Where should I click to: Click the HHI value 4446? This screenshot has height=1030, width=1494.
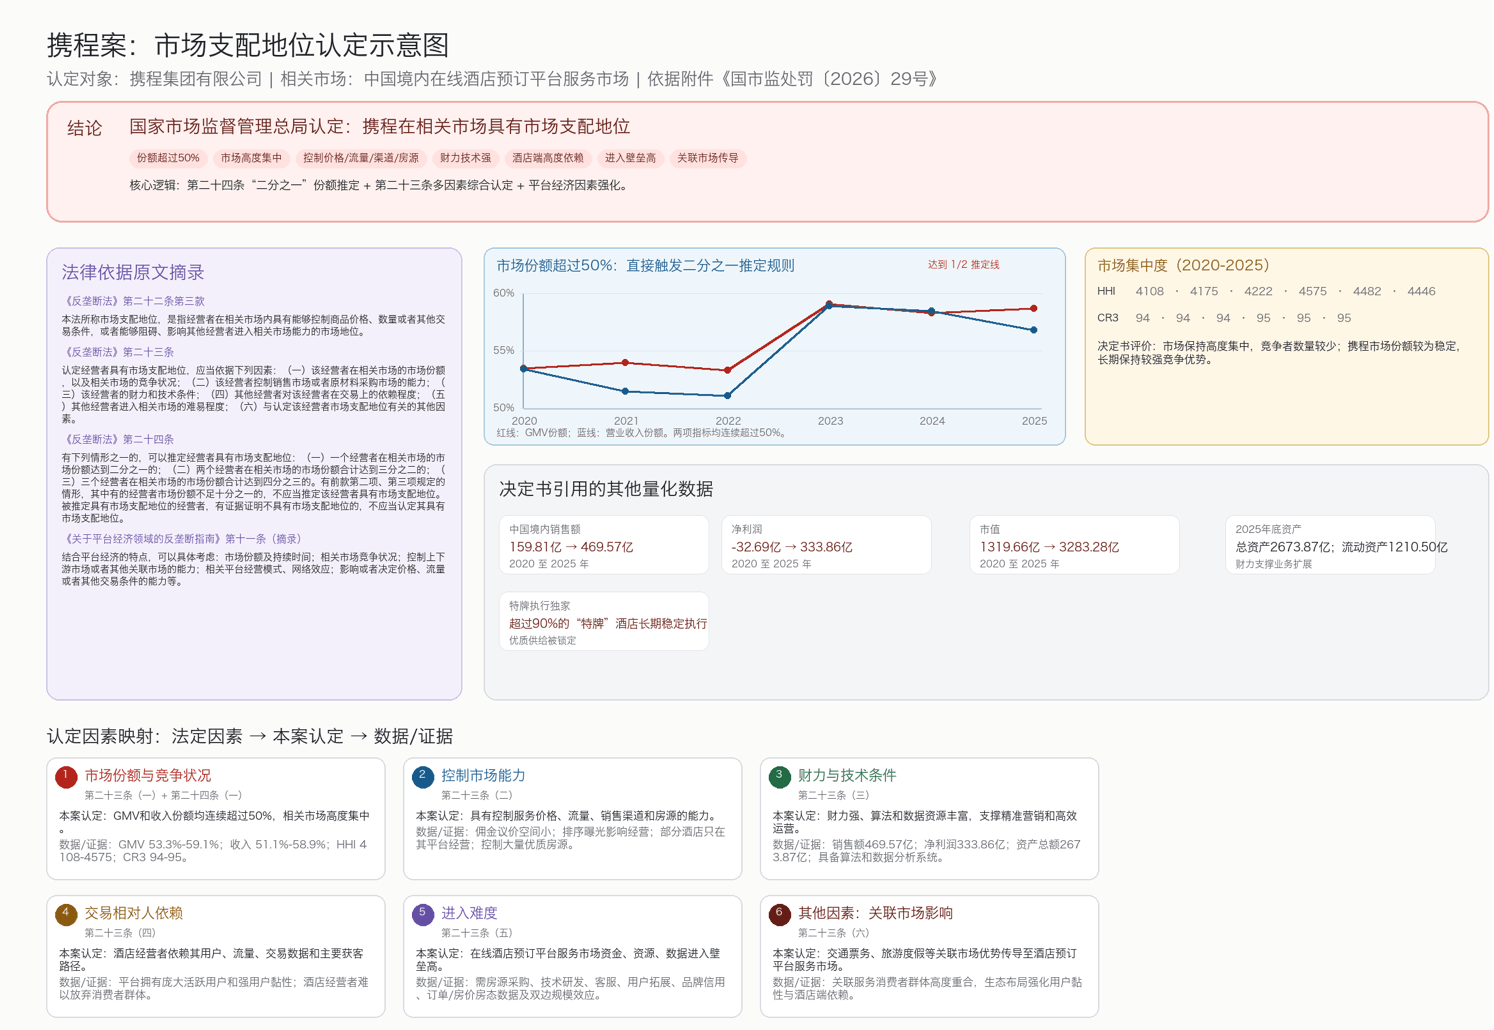coord(1421,292)
